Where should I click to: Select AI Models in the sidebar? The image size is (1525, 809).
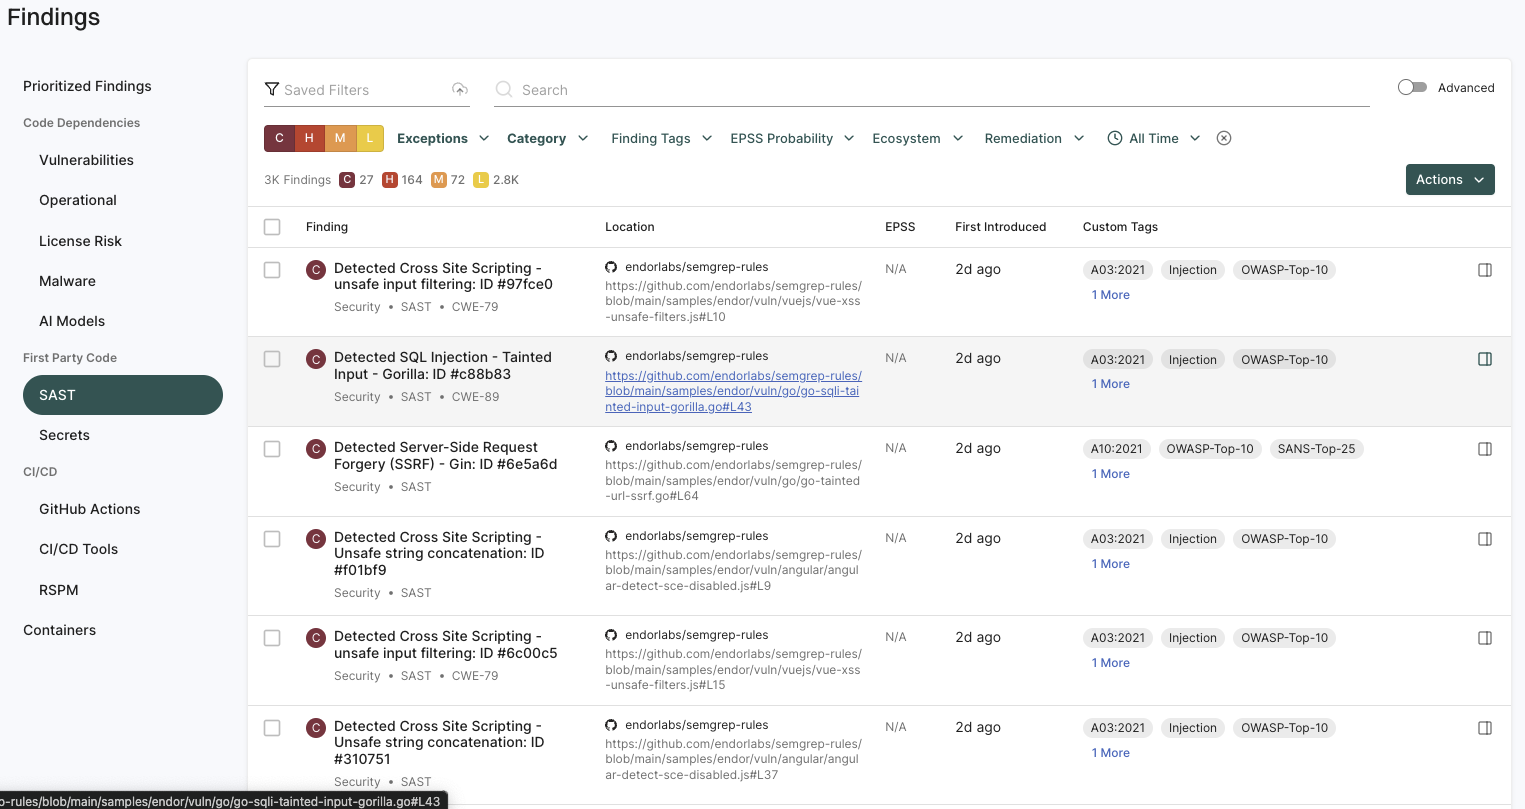coord(72,321)
